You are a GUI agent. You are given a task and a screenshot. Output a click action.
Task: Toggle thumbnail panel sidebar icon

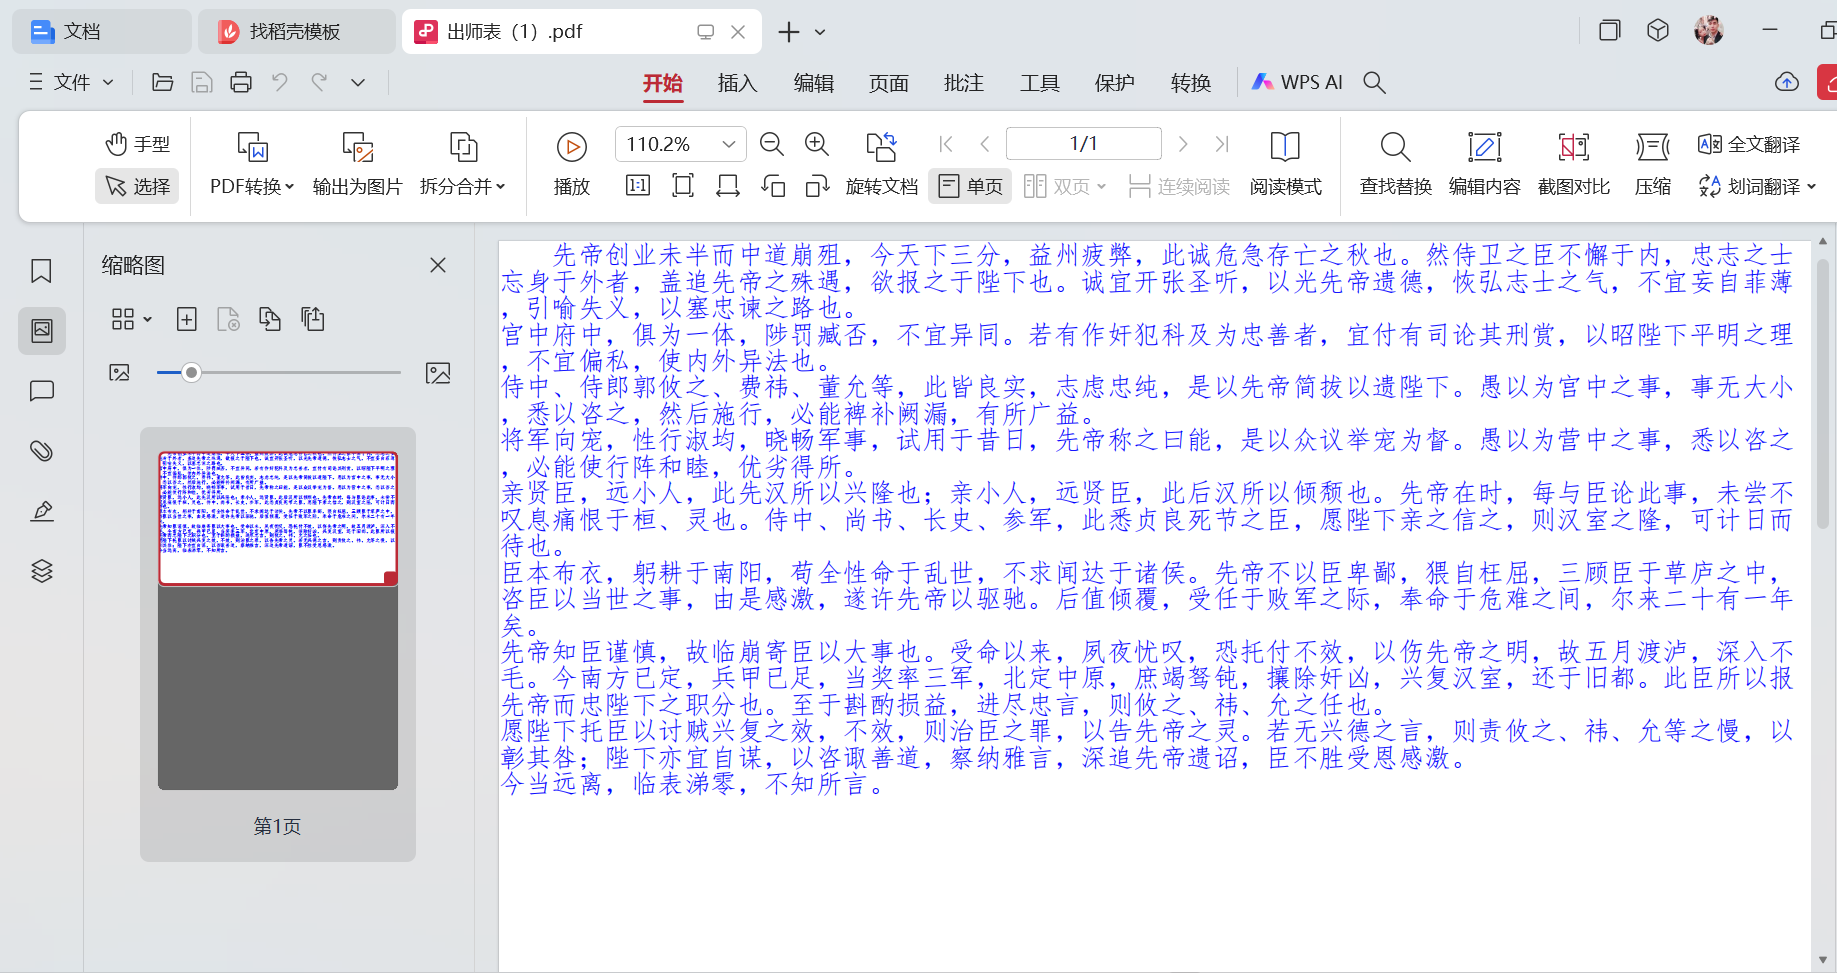(x=41, y=331)
